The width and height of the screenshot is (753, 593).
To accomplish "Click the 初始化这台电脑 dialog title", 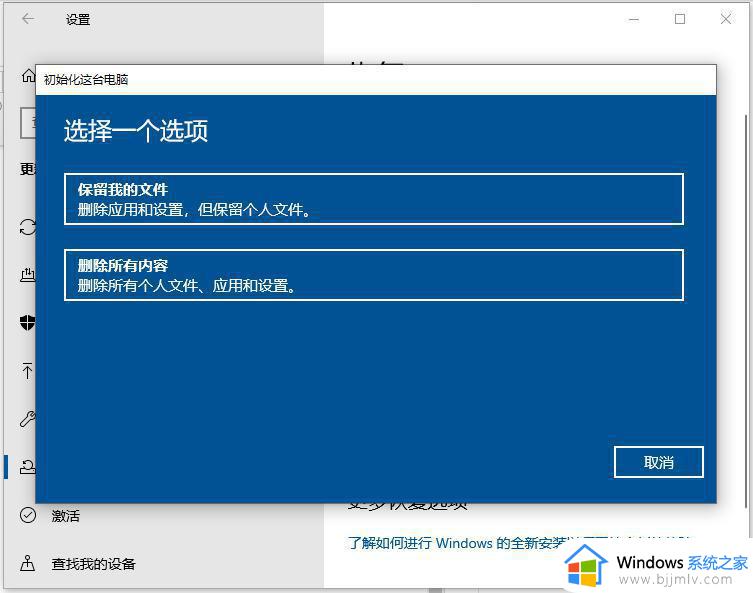I will (86, 80).
